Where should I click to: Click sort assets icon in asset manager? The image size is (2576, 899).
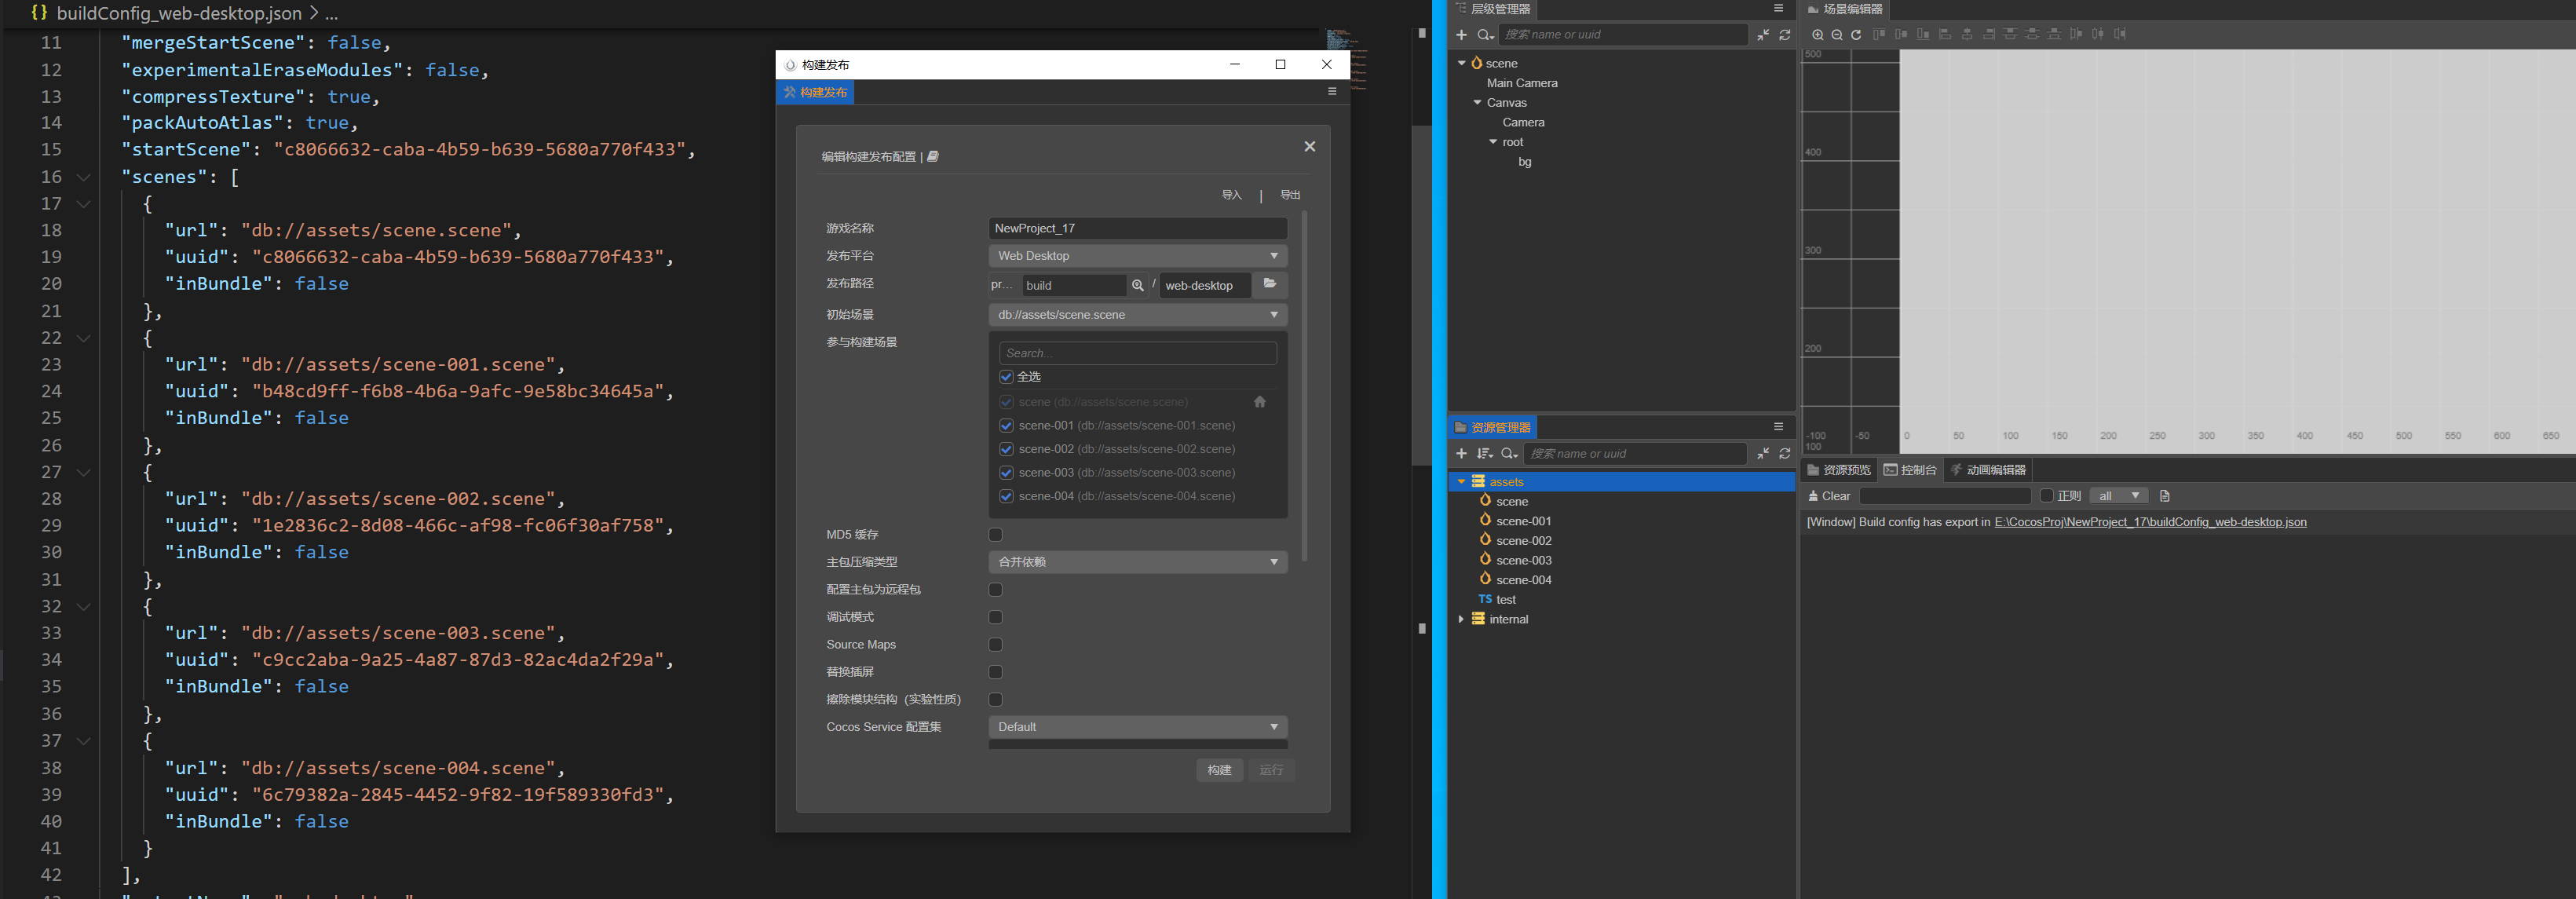[x=1484, y=454]
